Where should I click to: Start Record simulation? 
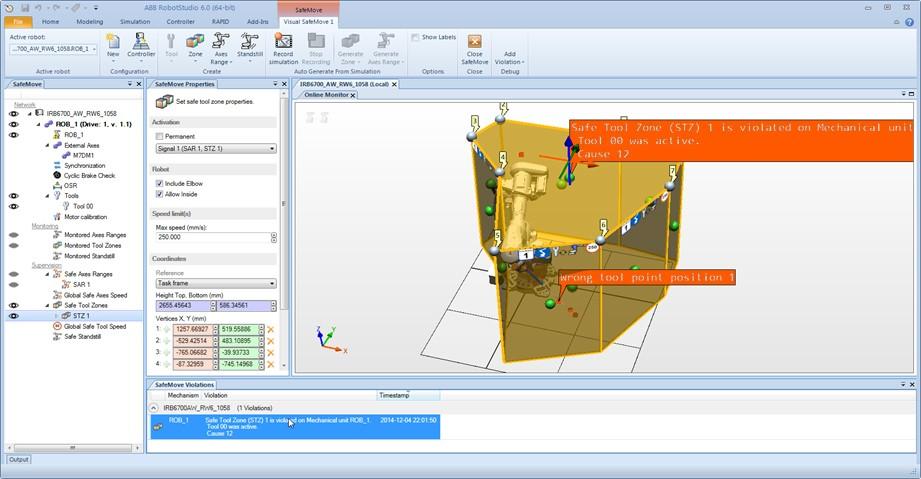pyautogui.click(x=283, y=48)
